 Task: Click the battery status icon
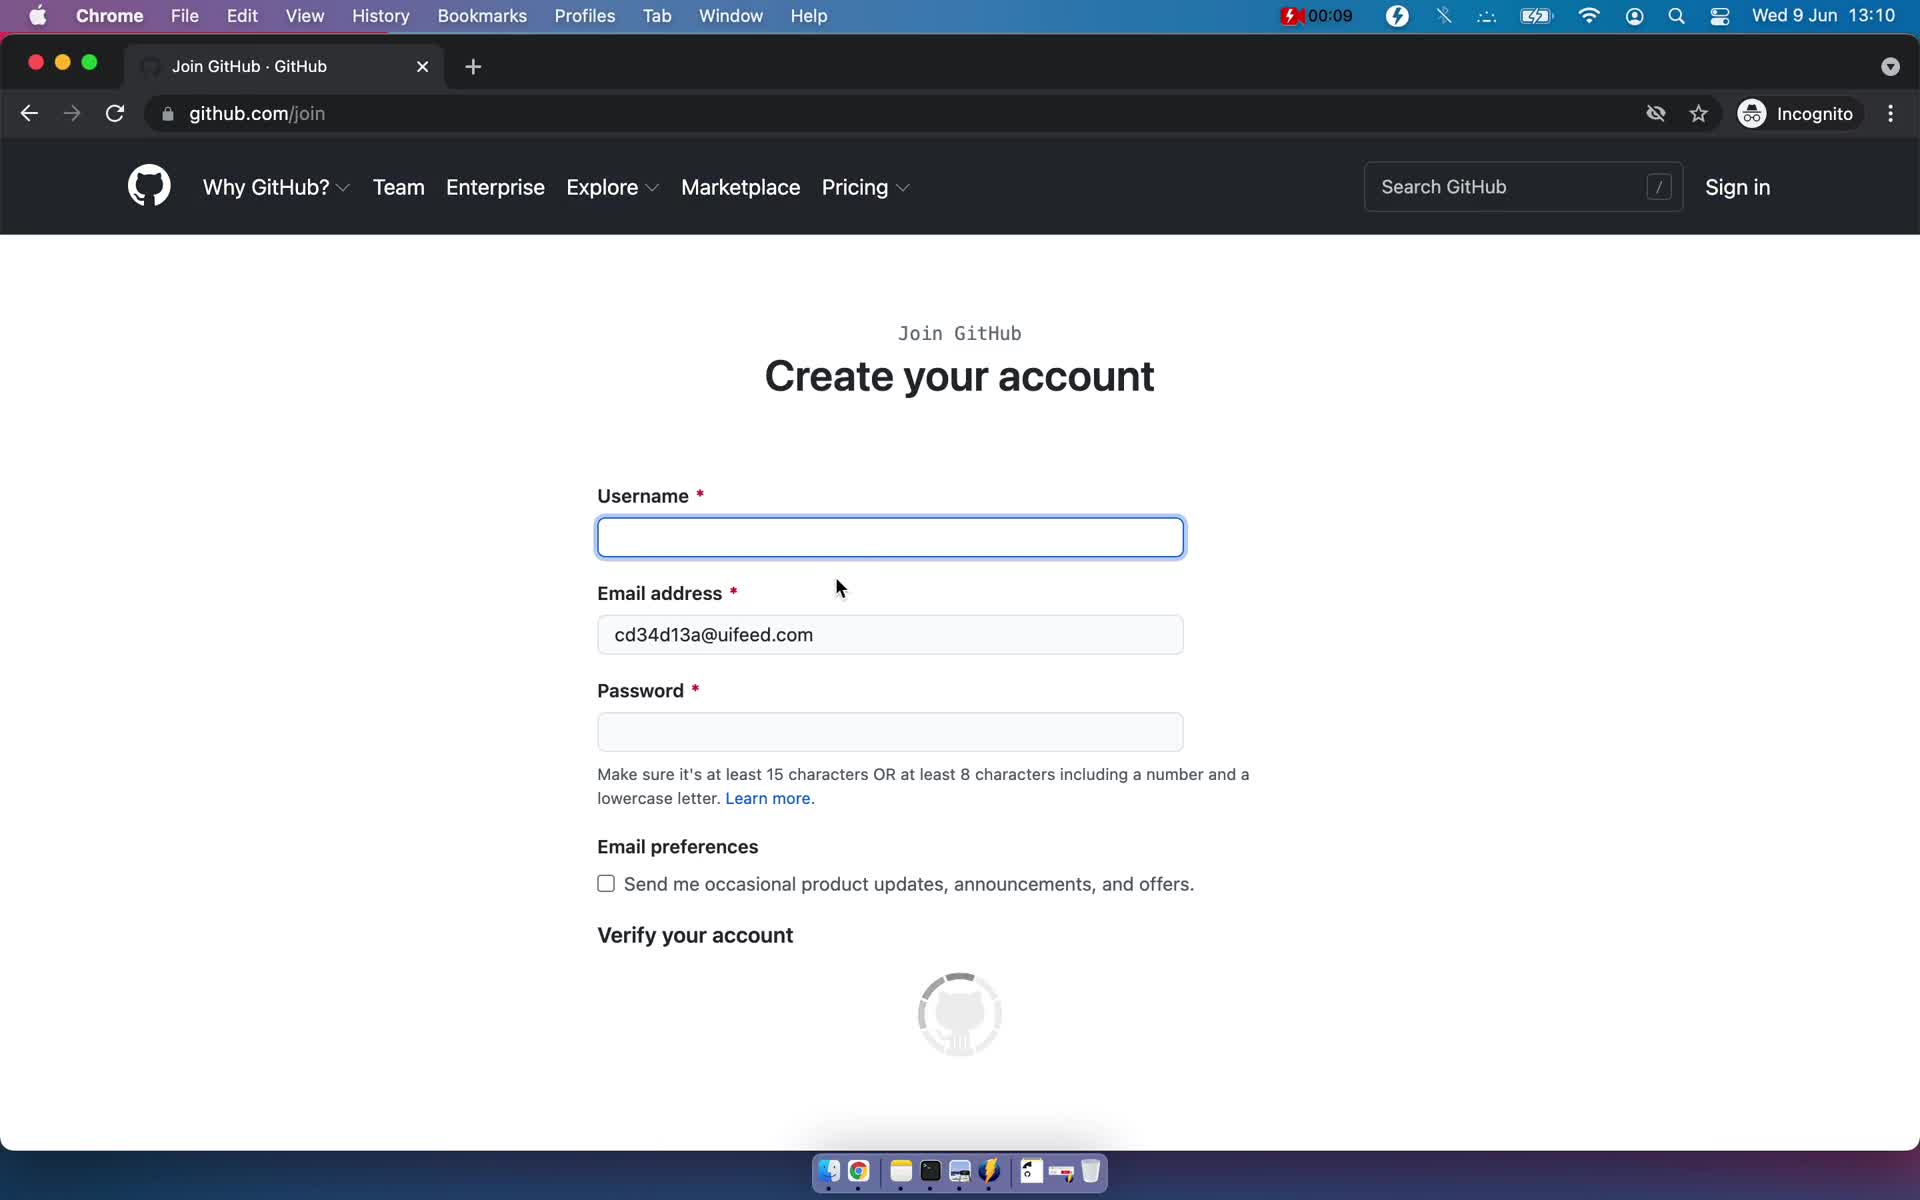(1537, 16)
